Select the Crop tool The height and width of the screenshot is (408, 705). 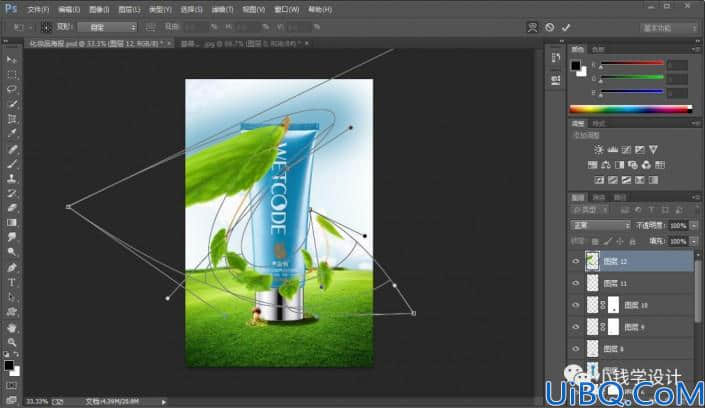pyautogui.click(x=12, y=119)
